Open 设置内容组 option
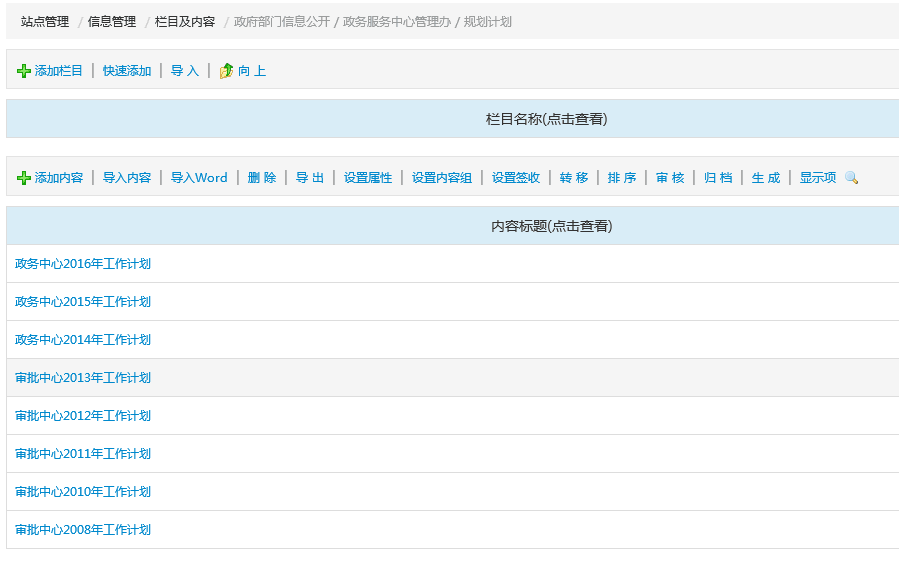 pos(442,178)
